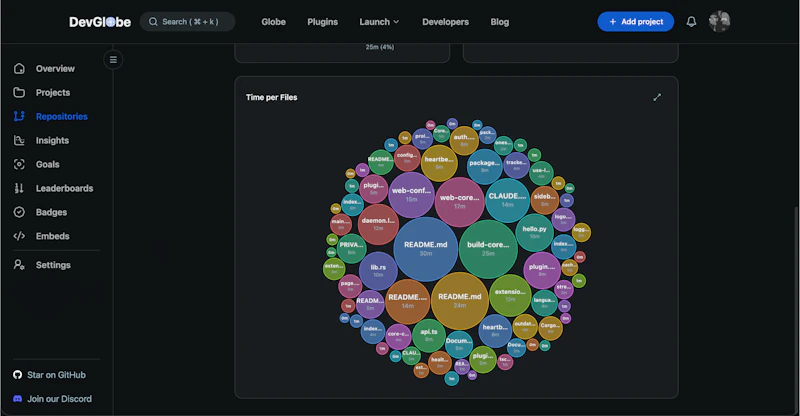This screenshot has width=800, height=416.
Task: Select the outdat bubble
Action: tap(524, 327)
